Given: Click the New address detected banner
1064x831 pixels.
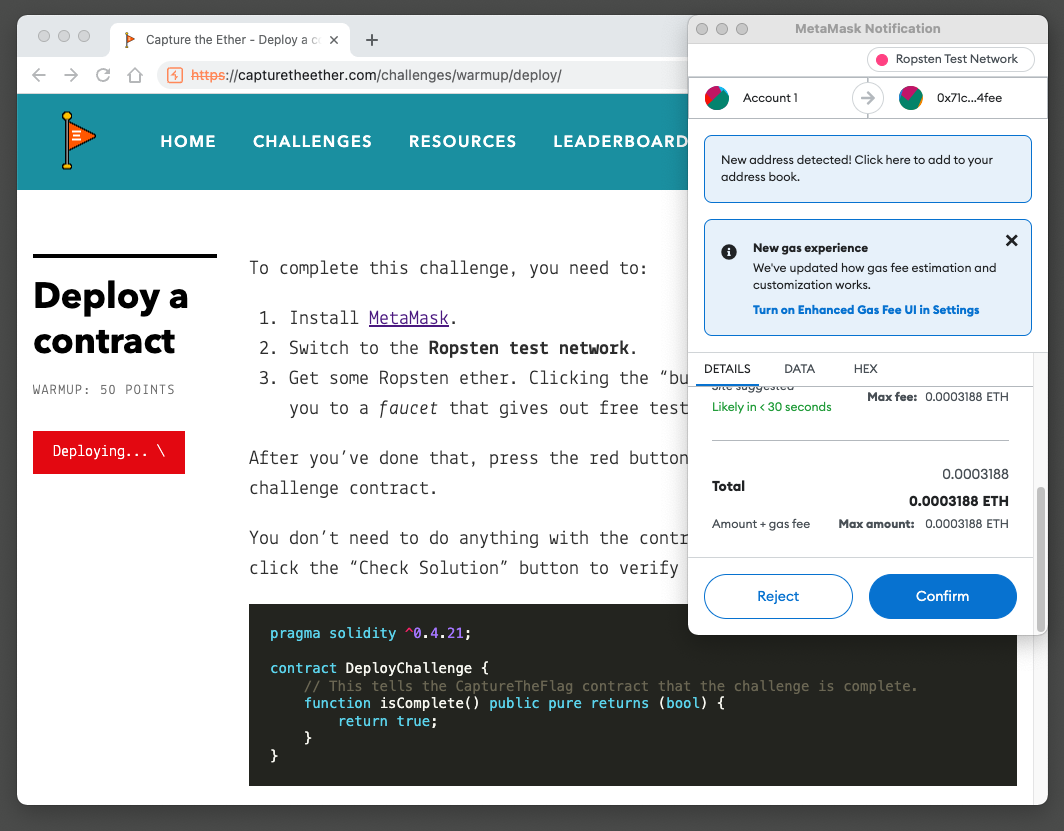Looking at the screenshot, I should 867,169.
